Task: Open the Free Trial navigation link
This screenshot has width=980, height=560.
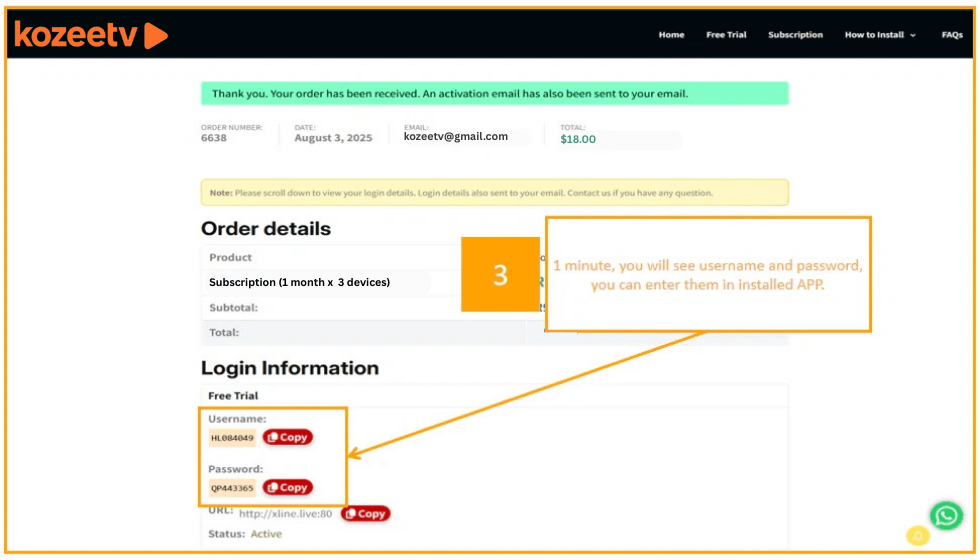Action: [x=726, y=35]
